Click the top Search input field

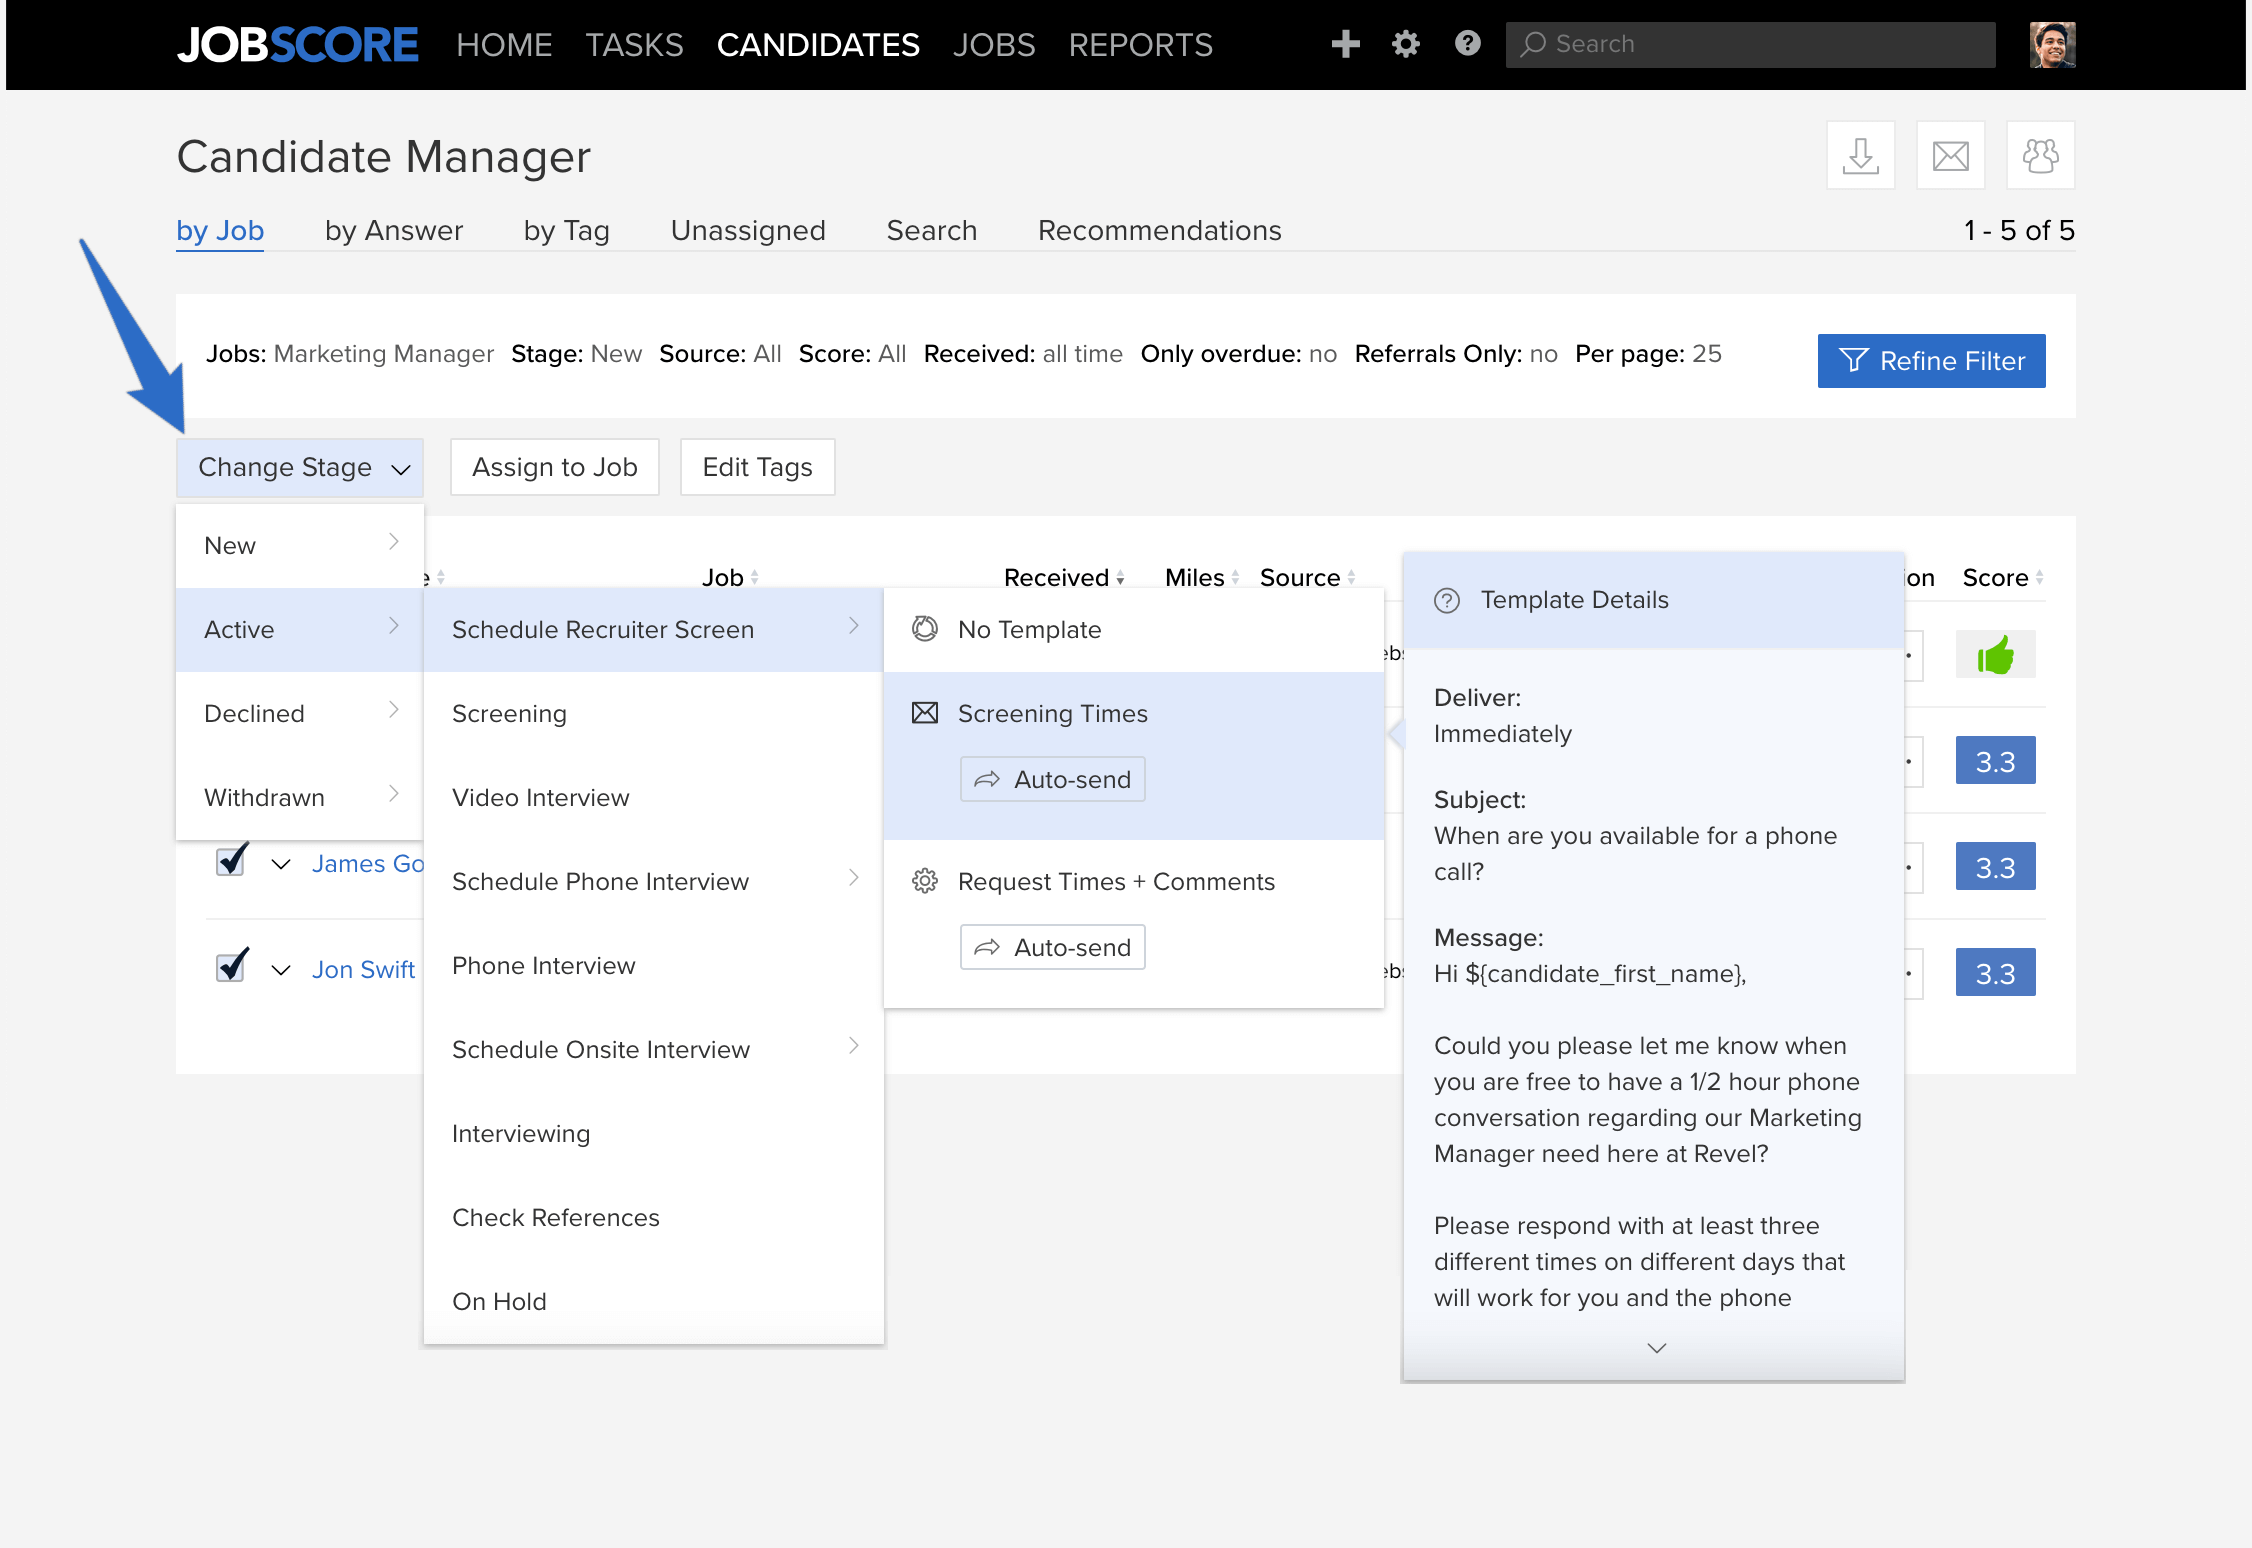point(1750,44)
